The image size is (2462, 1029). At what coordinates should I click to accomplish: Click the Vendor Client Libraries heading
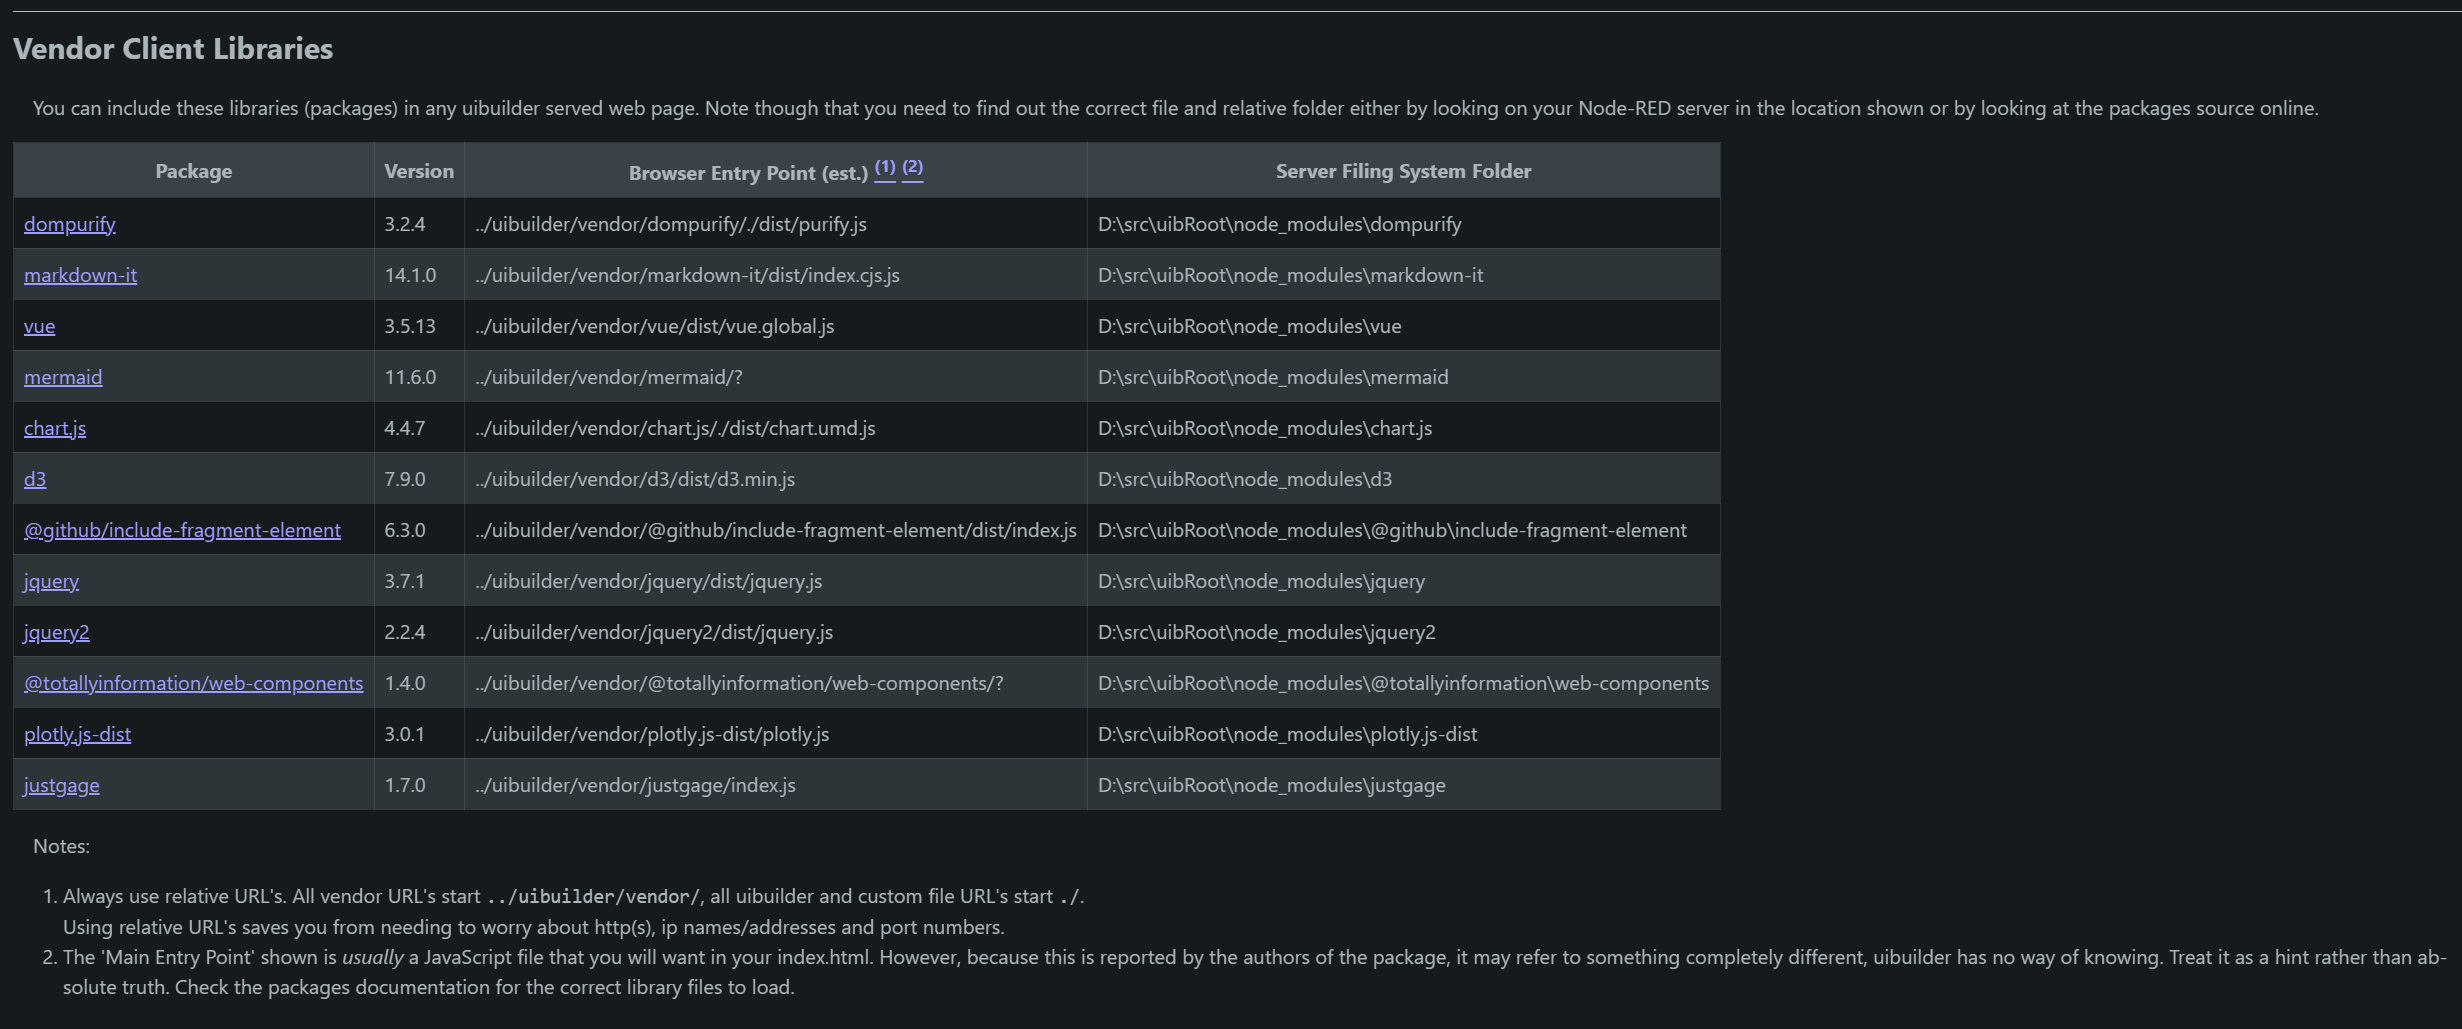click(x=173, y=49)
